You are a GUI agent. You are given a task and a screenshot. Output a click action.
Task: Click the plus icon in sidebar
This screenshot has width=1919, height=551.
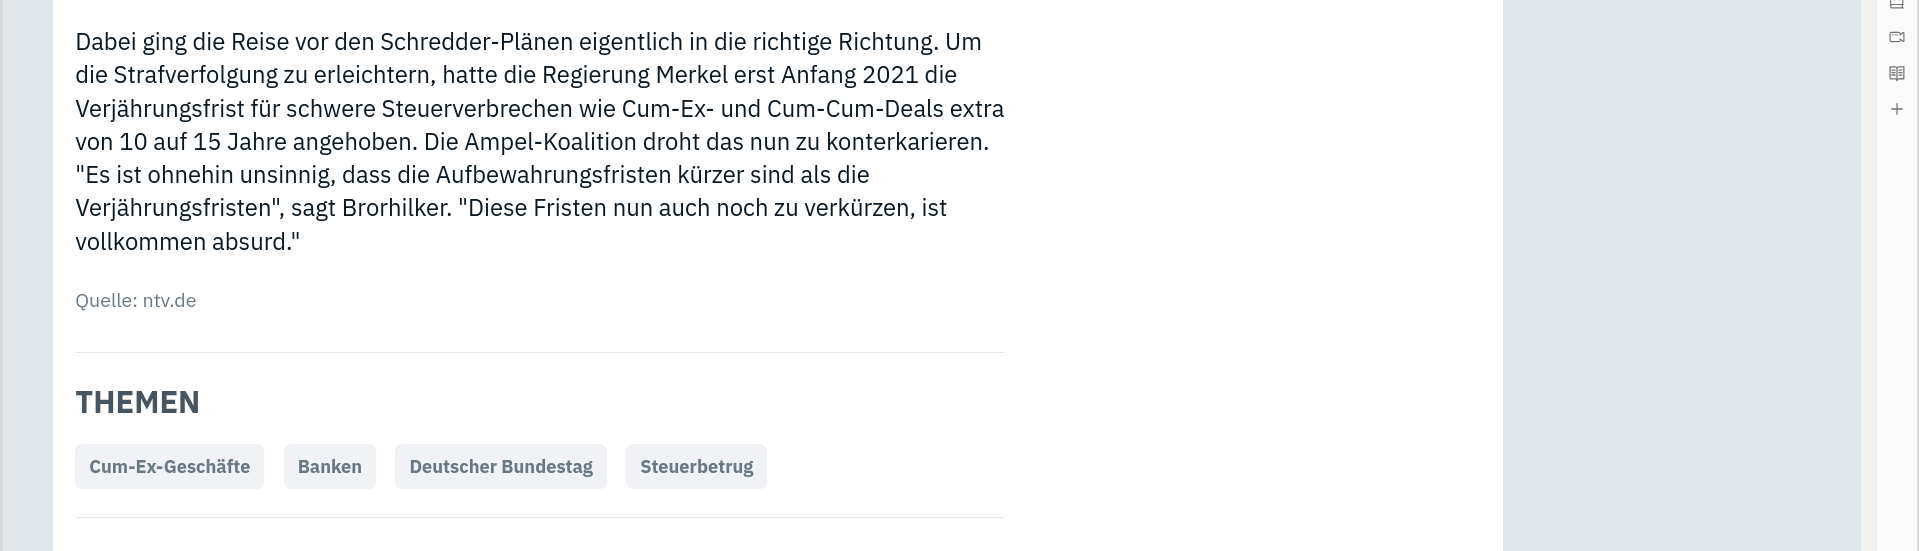pos(1896,109)
